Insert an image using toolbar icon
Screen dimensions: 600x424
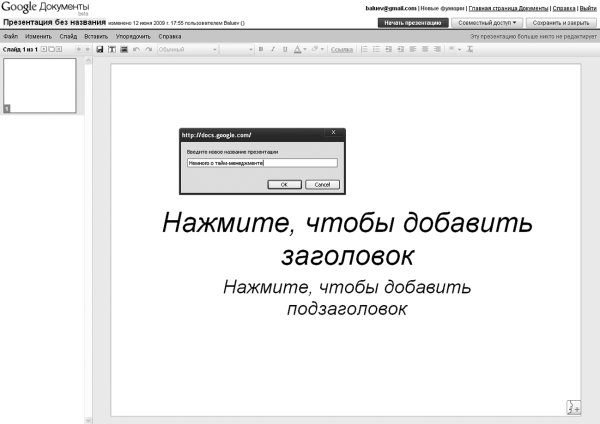pyautogui.click(x=124, y=49)
